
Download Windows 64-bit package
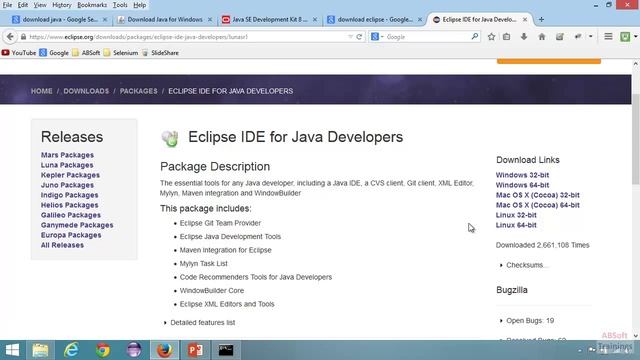coord(522,185)
